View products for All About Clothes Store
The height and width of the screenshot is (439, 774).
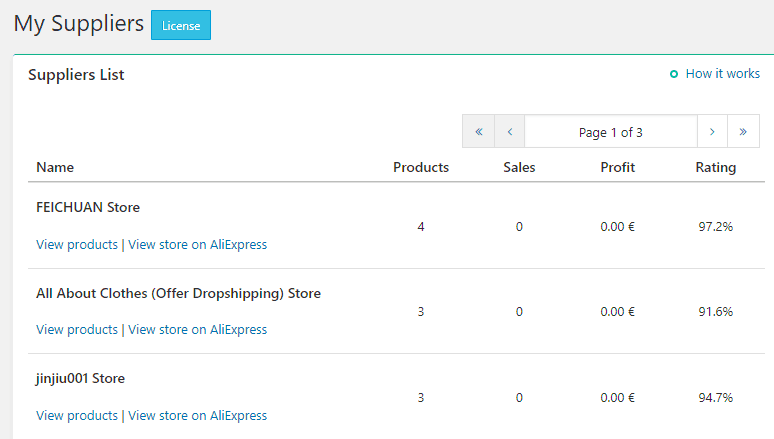77,329
